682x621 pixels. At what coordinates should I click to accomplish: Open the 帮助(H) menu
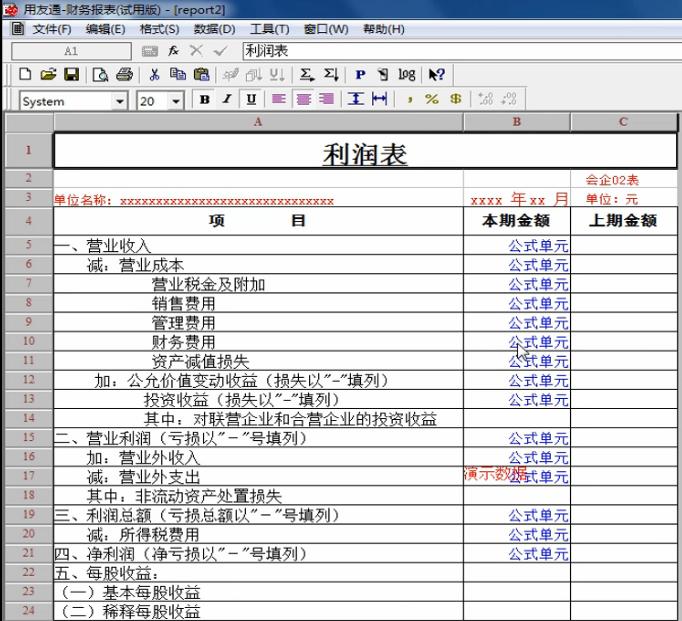coord(384,30)
